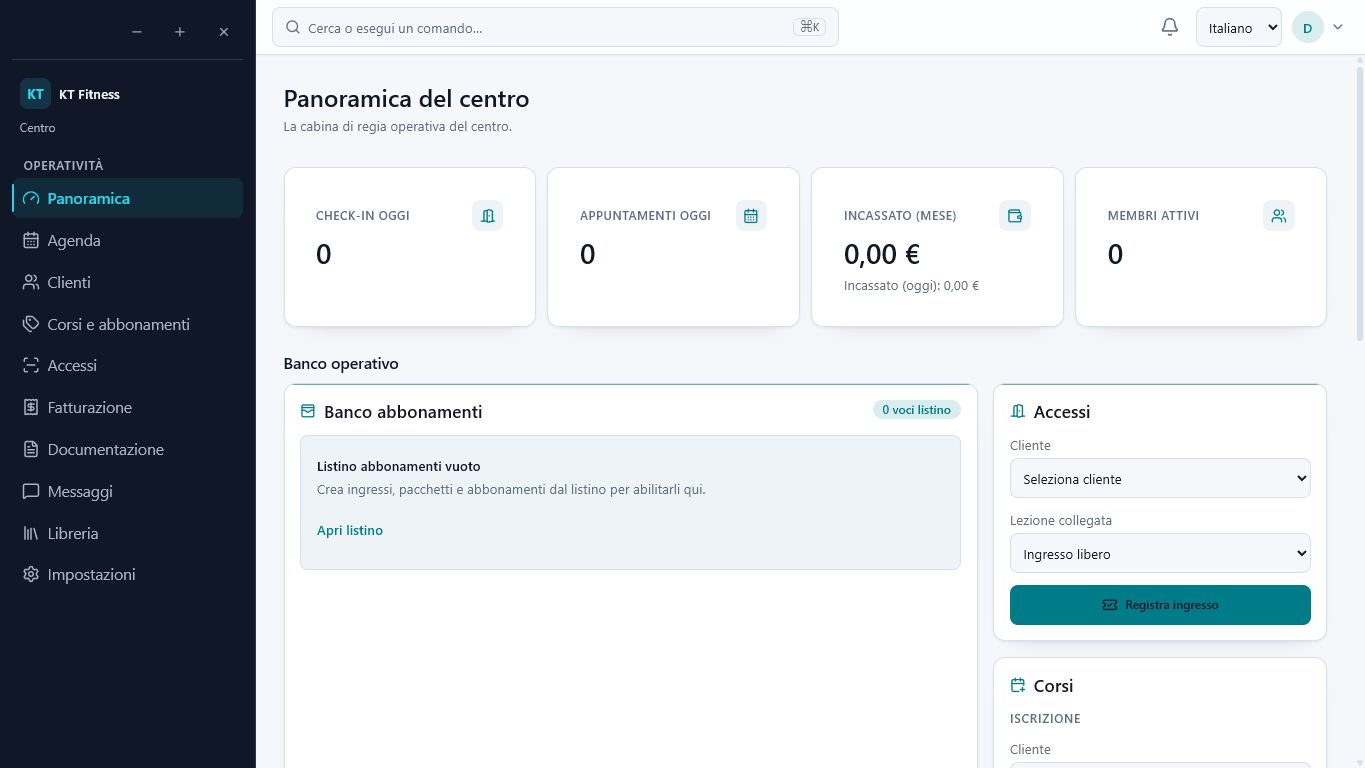This screenshot has width=1365, height=768.
Task: Click the Fatturazione receipt icon
Action: [x=31, y=407]
